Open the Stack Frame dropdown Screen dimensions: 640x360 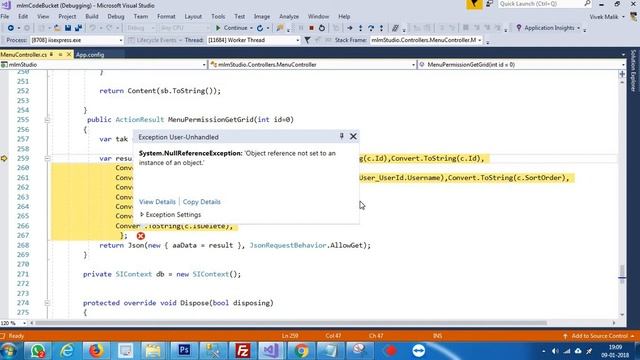(480, 40)
